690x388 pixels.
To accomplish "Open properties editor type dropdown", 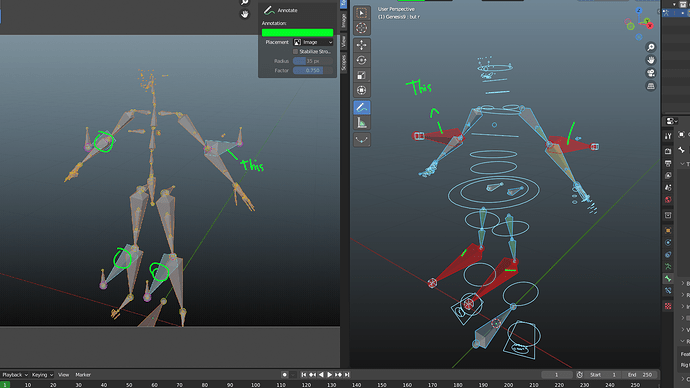I will [671, 121].
